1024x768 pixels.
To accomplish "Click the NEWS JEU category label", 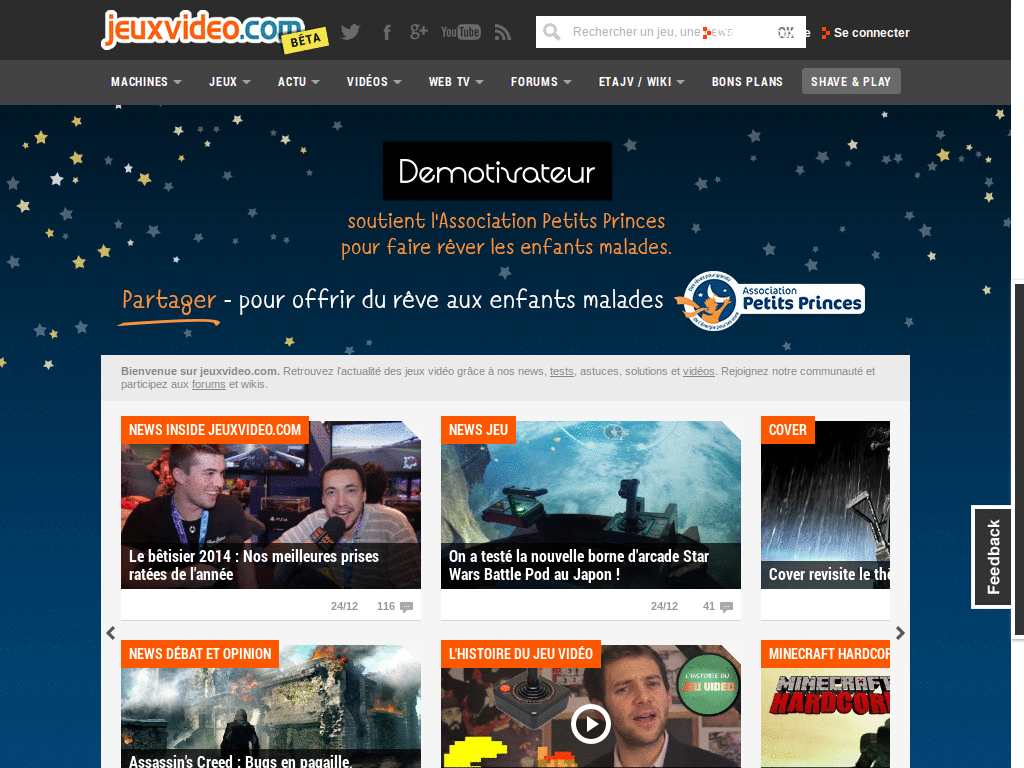I will click(x=478, y=430).
